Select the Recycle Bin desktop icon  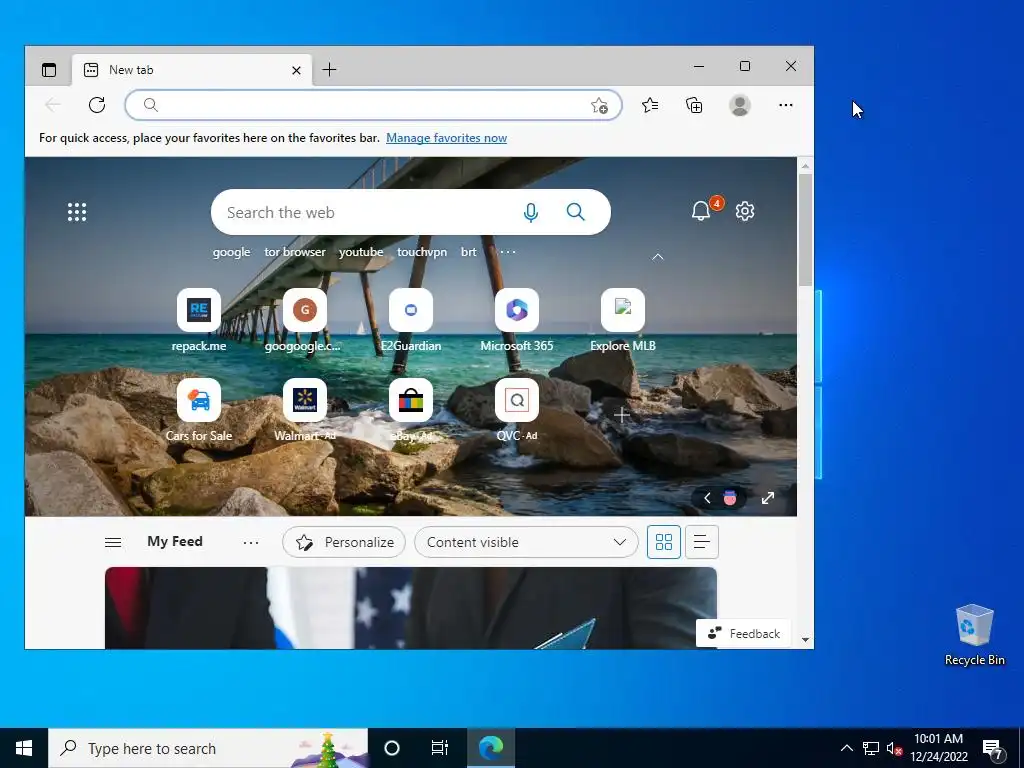pyautogui.click(x=974, y=635)
